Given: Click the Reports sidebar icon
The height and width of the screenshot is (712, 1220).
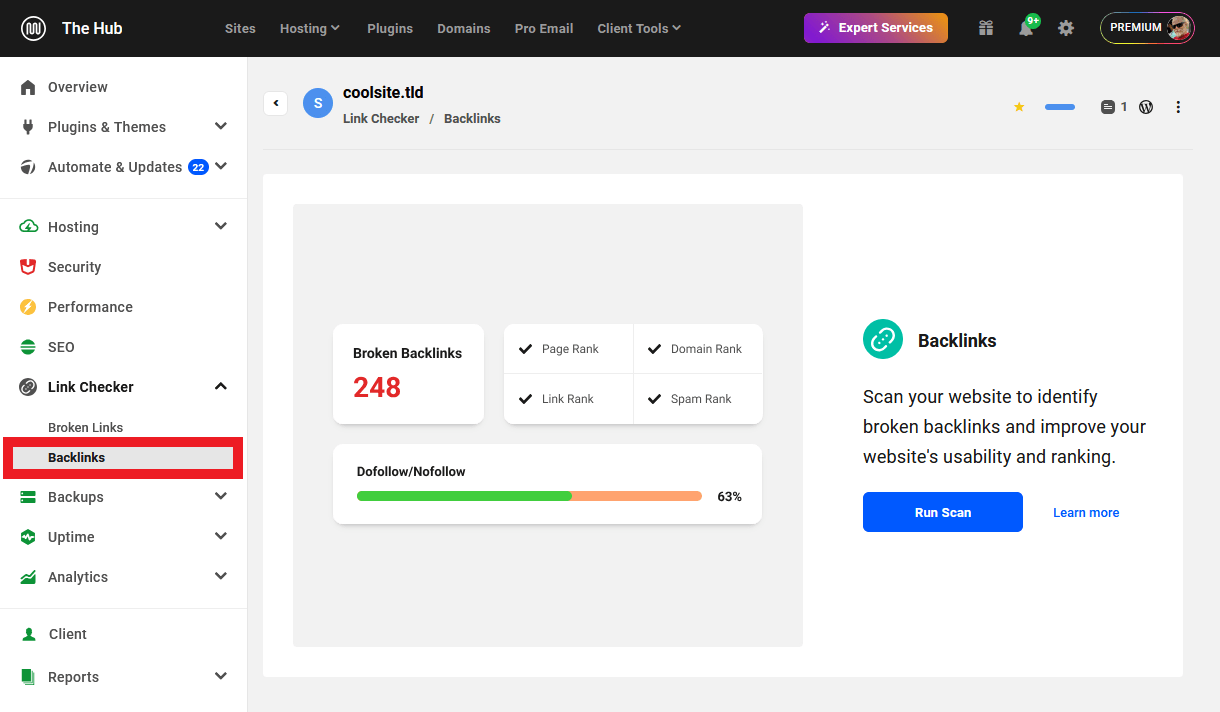Looking at the screenshot, I should point(28,677).
